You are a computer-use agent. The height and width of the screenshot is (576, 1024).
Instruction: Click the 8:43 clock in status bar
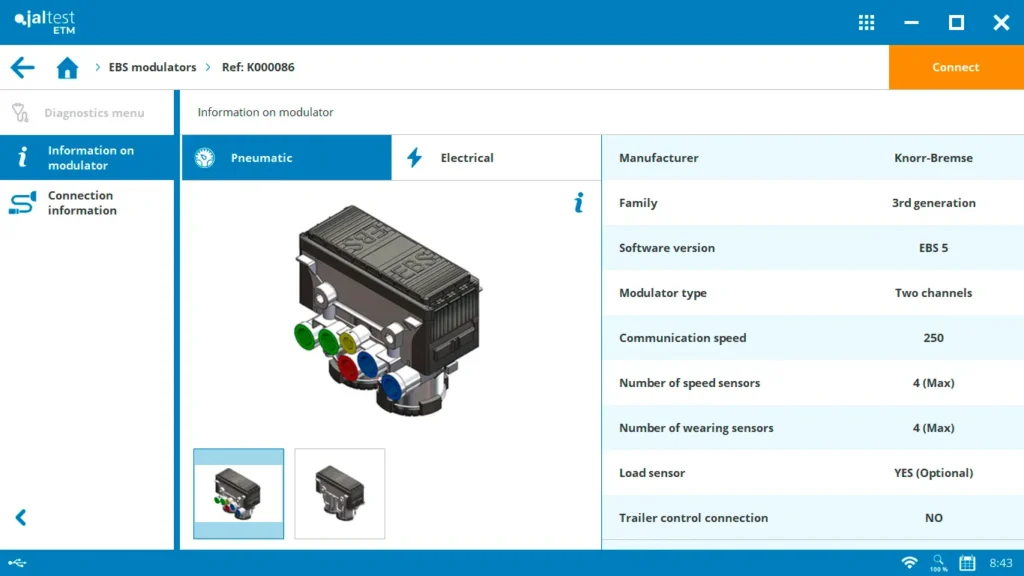pos(1000,563)
